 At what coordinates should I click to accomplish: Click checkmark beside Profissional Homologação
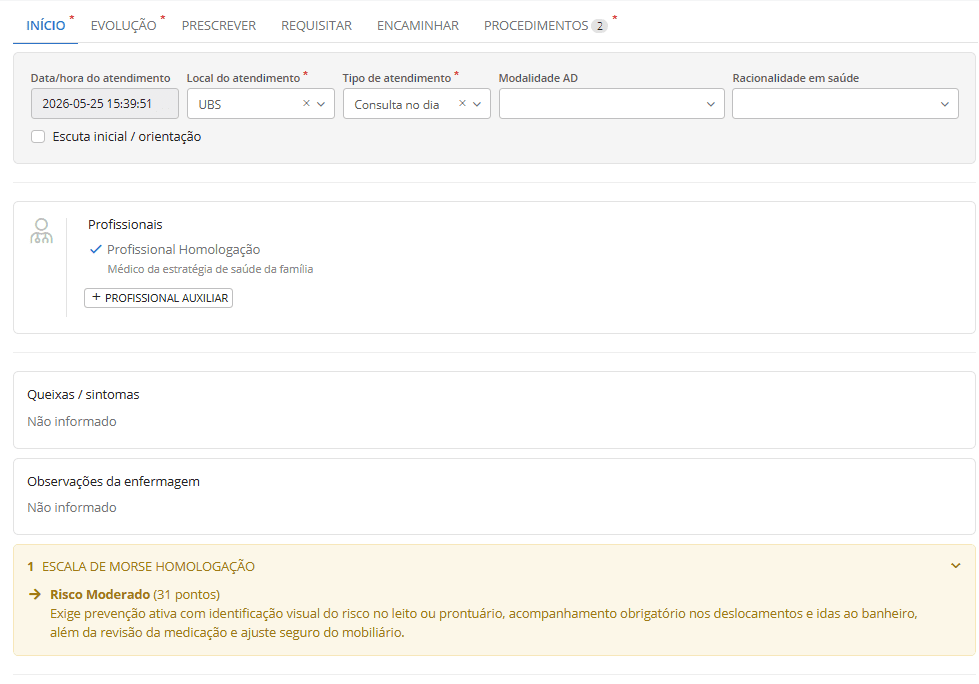coord(96,250)
